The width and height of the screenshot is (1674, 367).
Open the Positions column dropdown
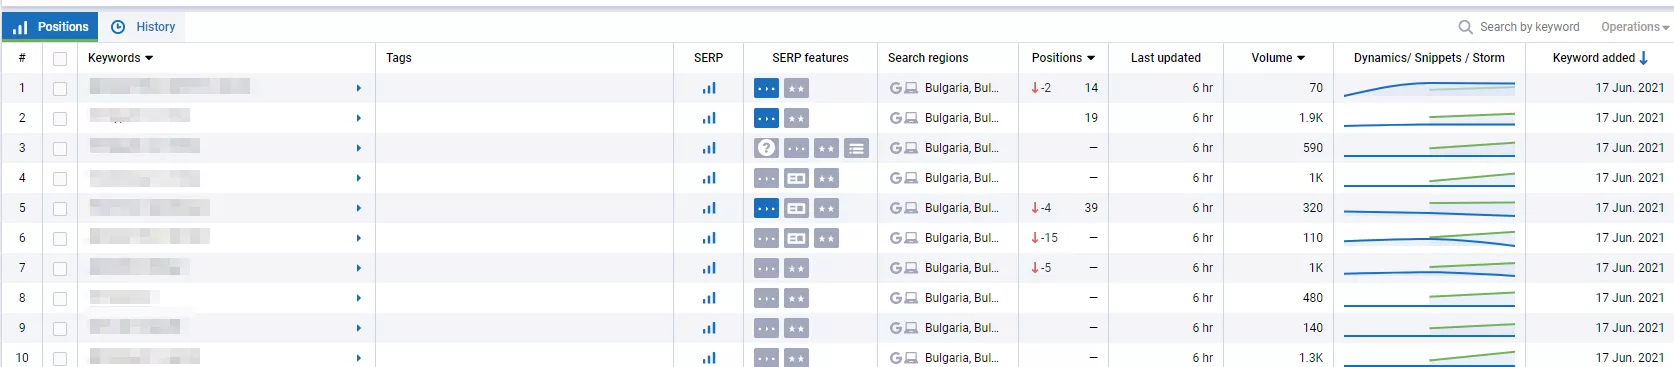1091,58
